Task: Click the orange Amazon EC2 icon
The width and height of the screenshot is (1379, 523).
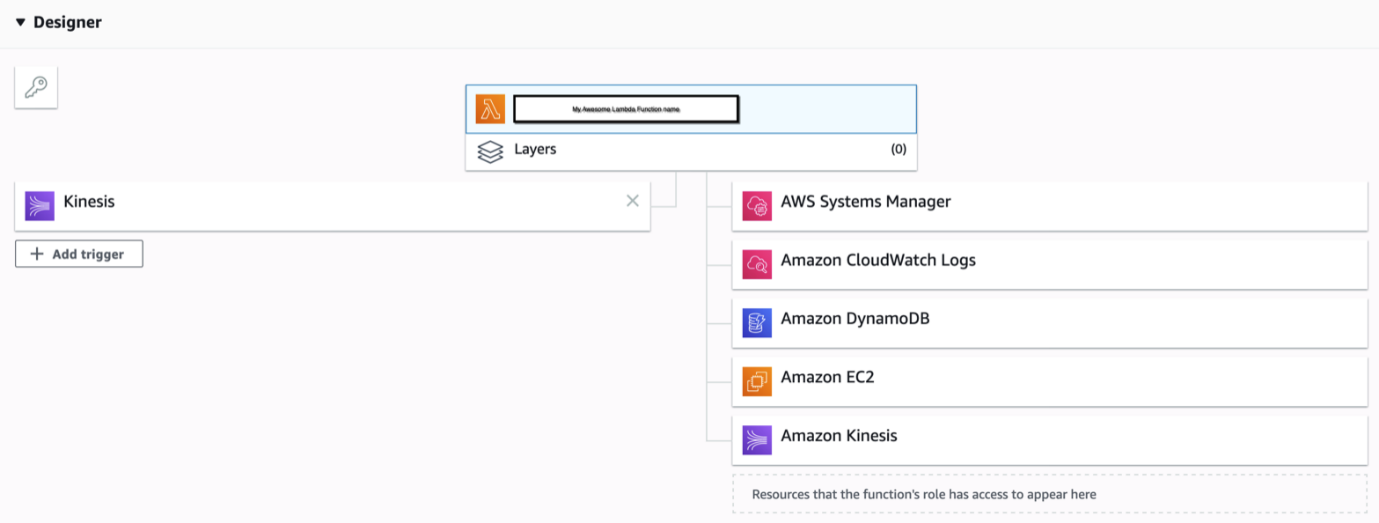Action: click(757, 381)
